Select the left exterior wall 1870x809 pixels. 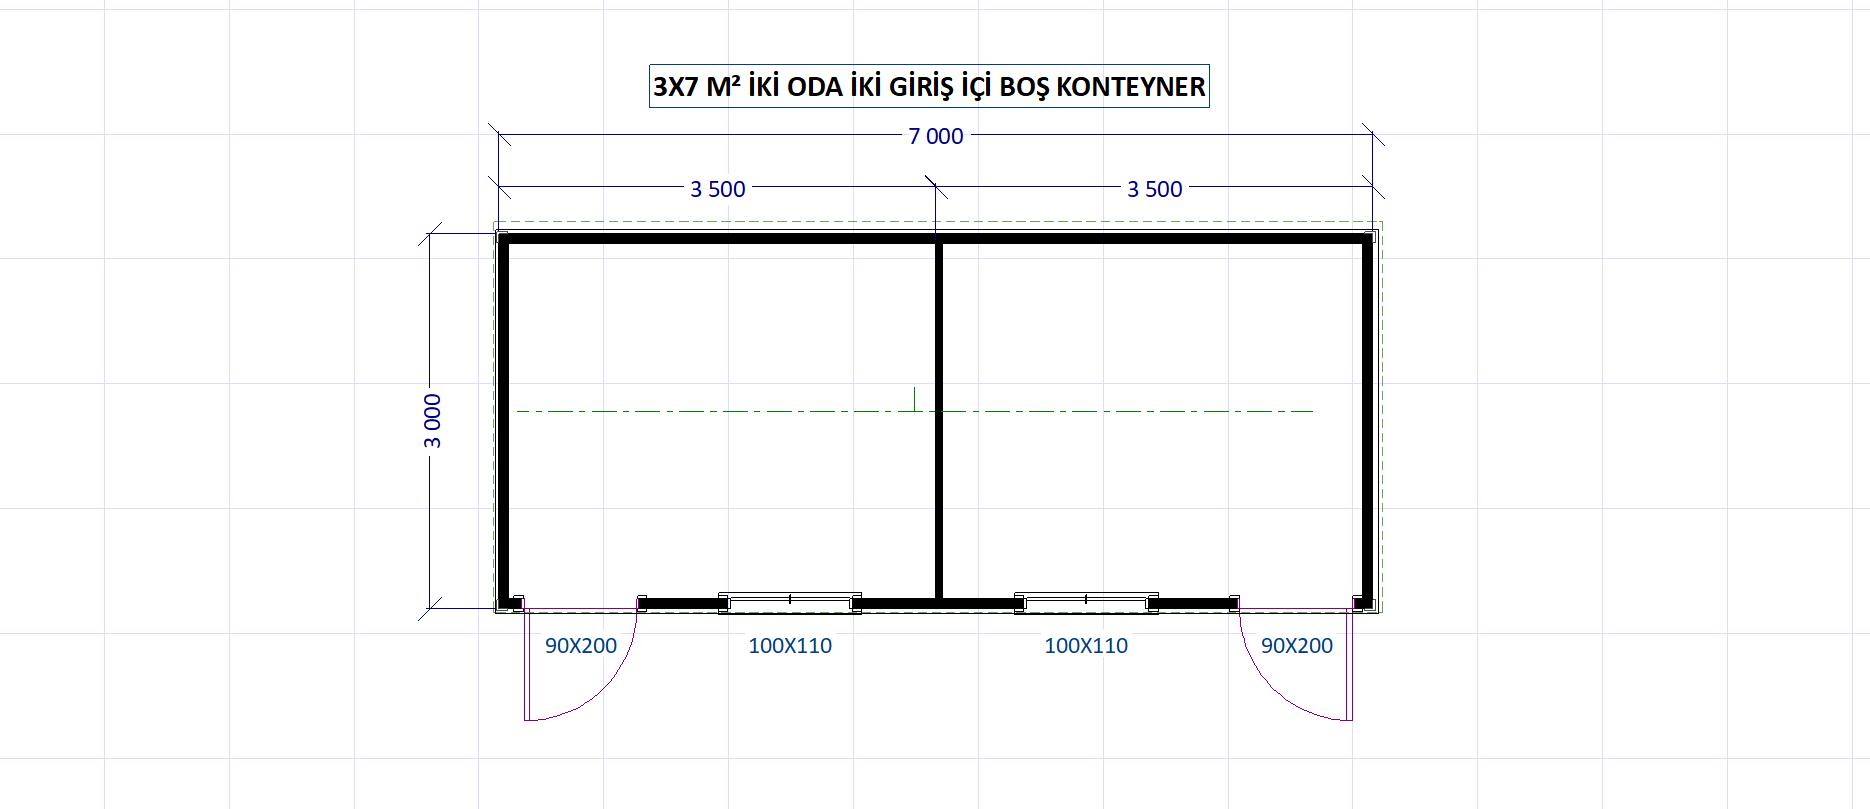(504, 420)
